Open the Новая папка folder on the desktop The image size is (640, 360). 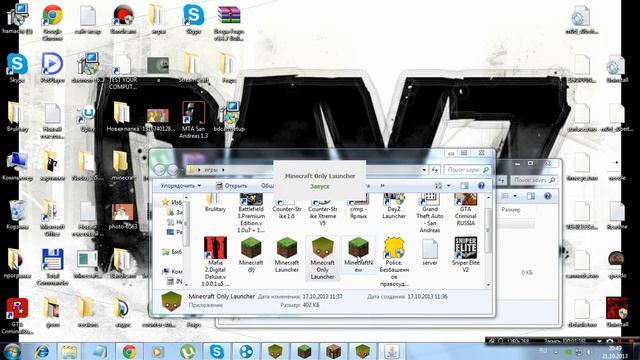pos(122,117)
